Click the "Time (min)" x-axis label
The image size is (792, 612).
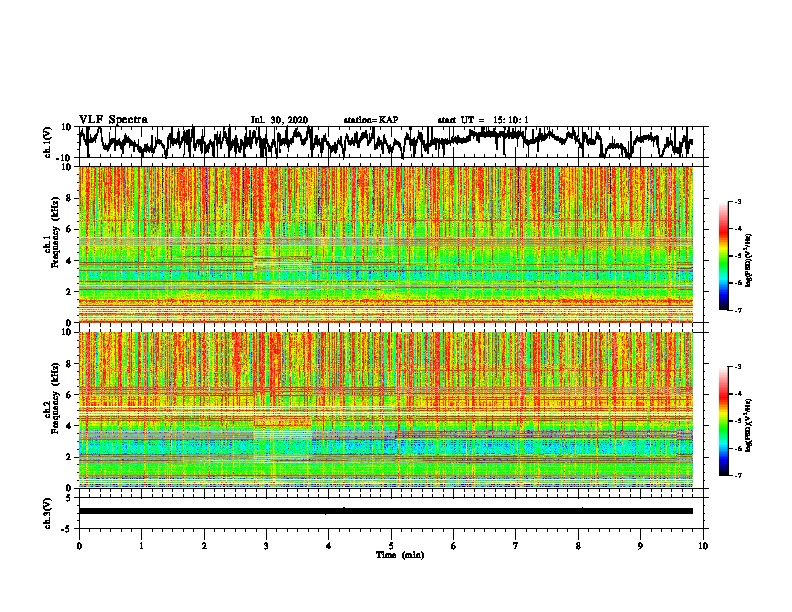coord(400,555)
